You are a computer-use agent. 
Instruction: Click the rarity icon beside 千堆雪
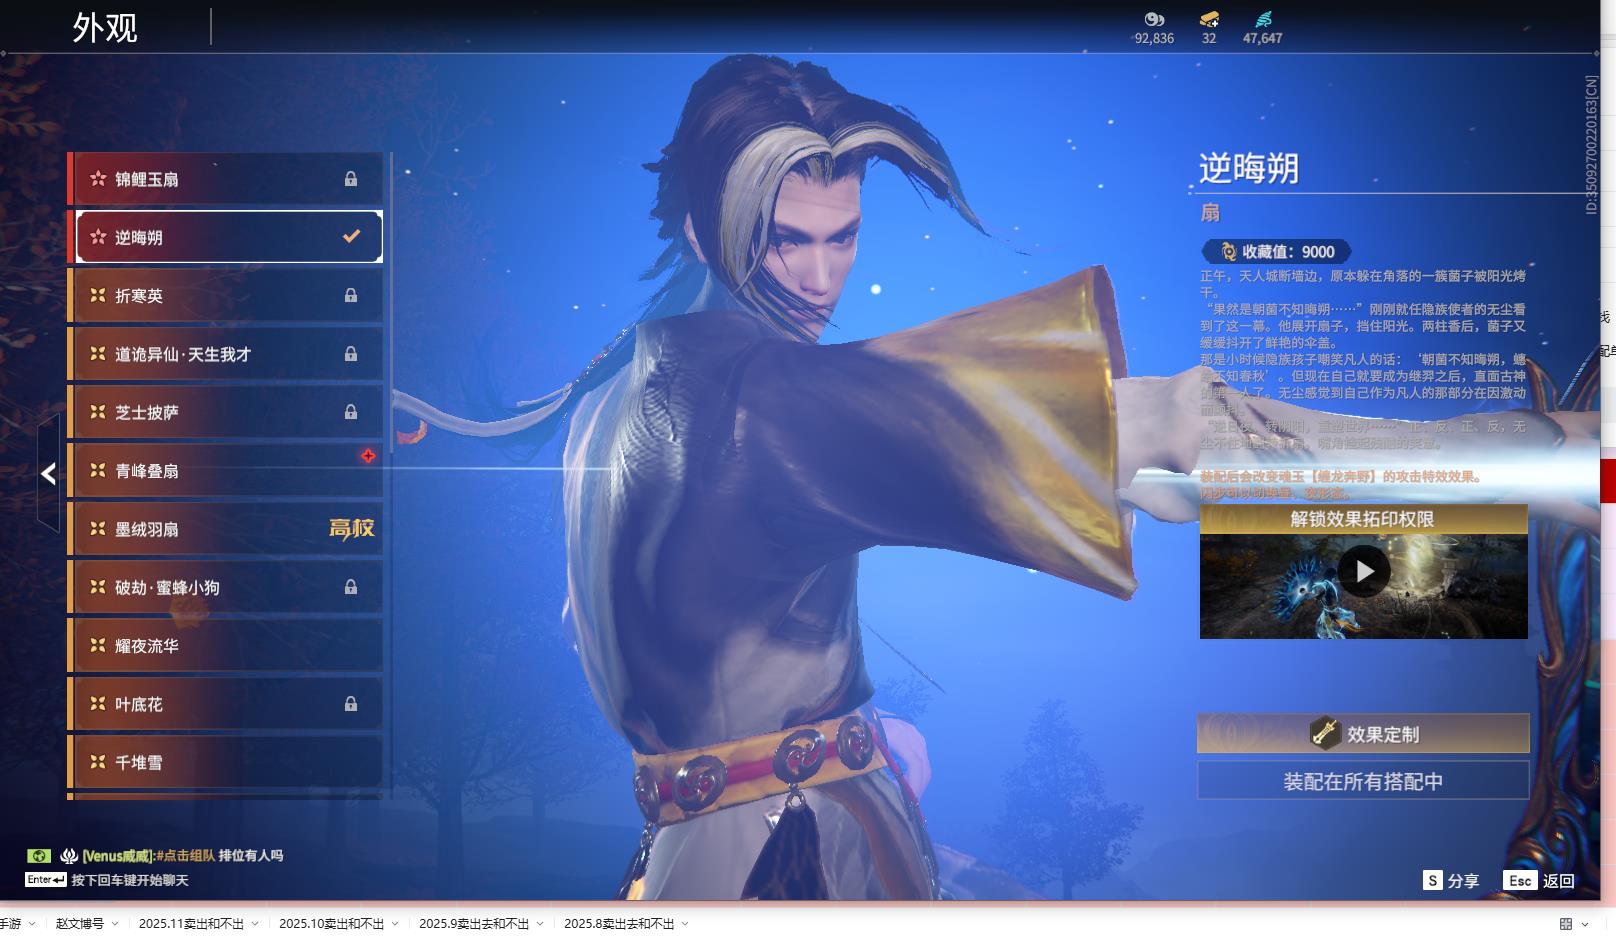click(x=98, y=762)
